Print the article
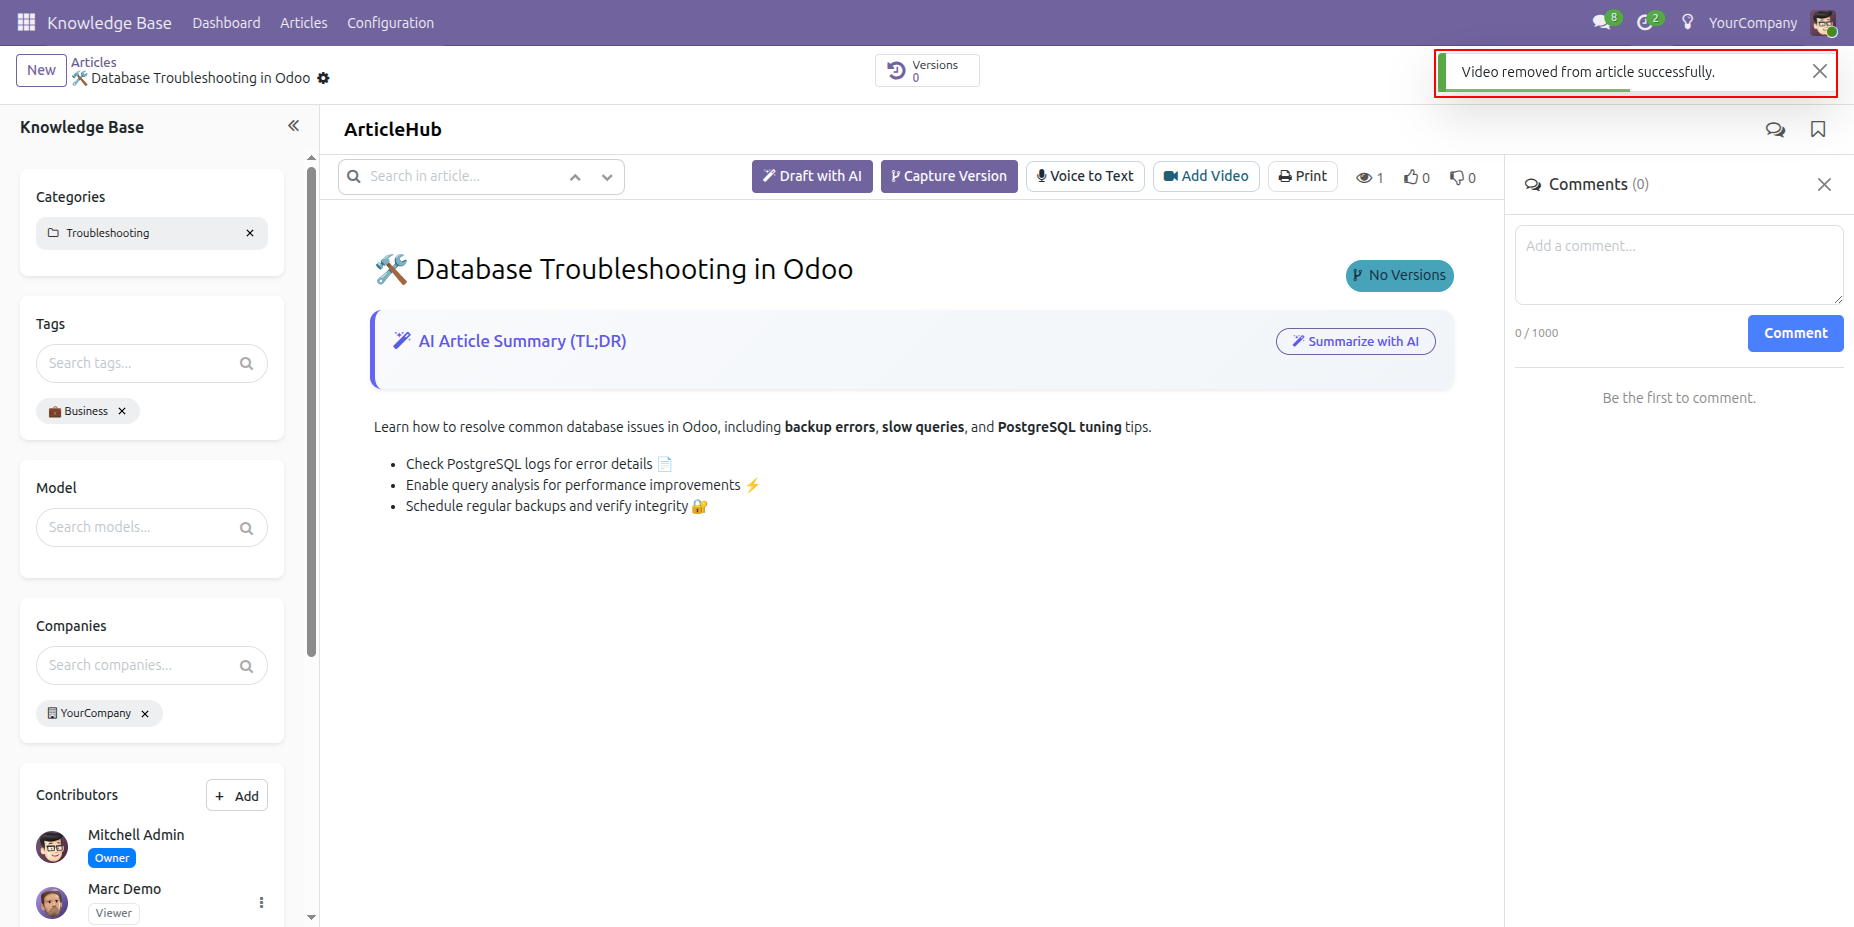 coord(1303,176)
